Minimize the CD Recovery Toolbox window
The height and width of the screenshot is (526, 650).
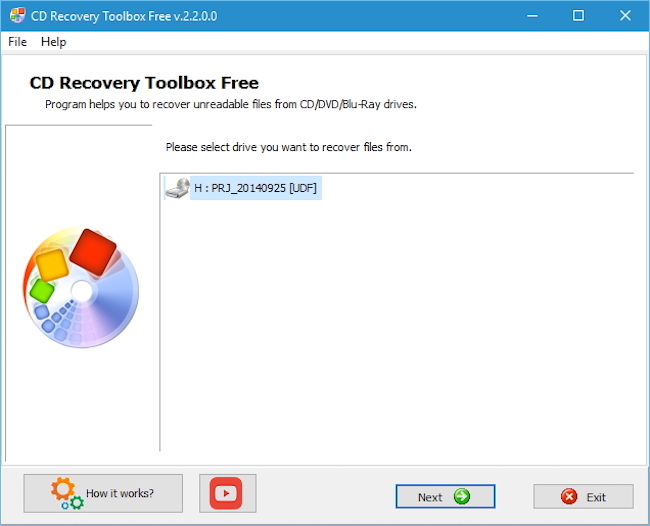533,16
